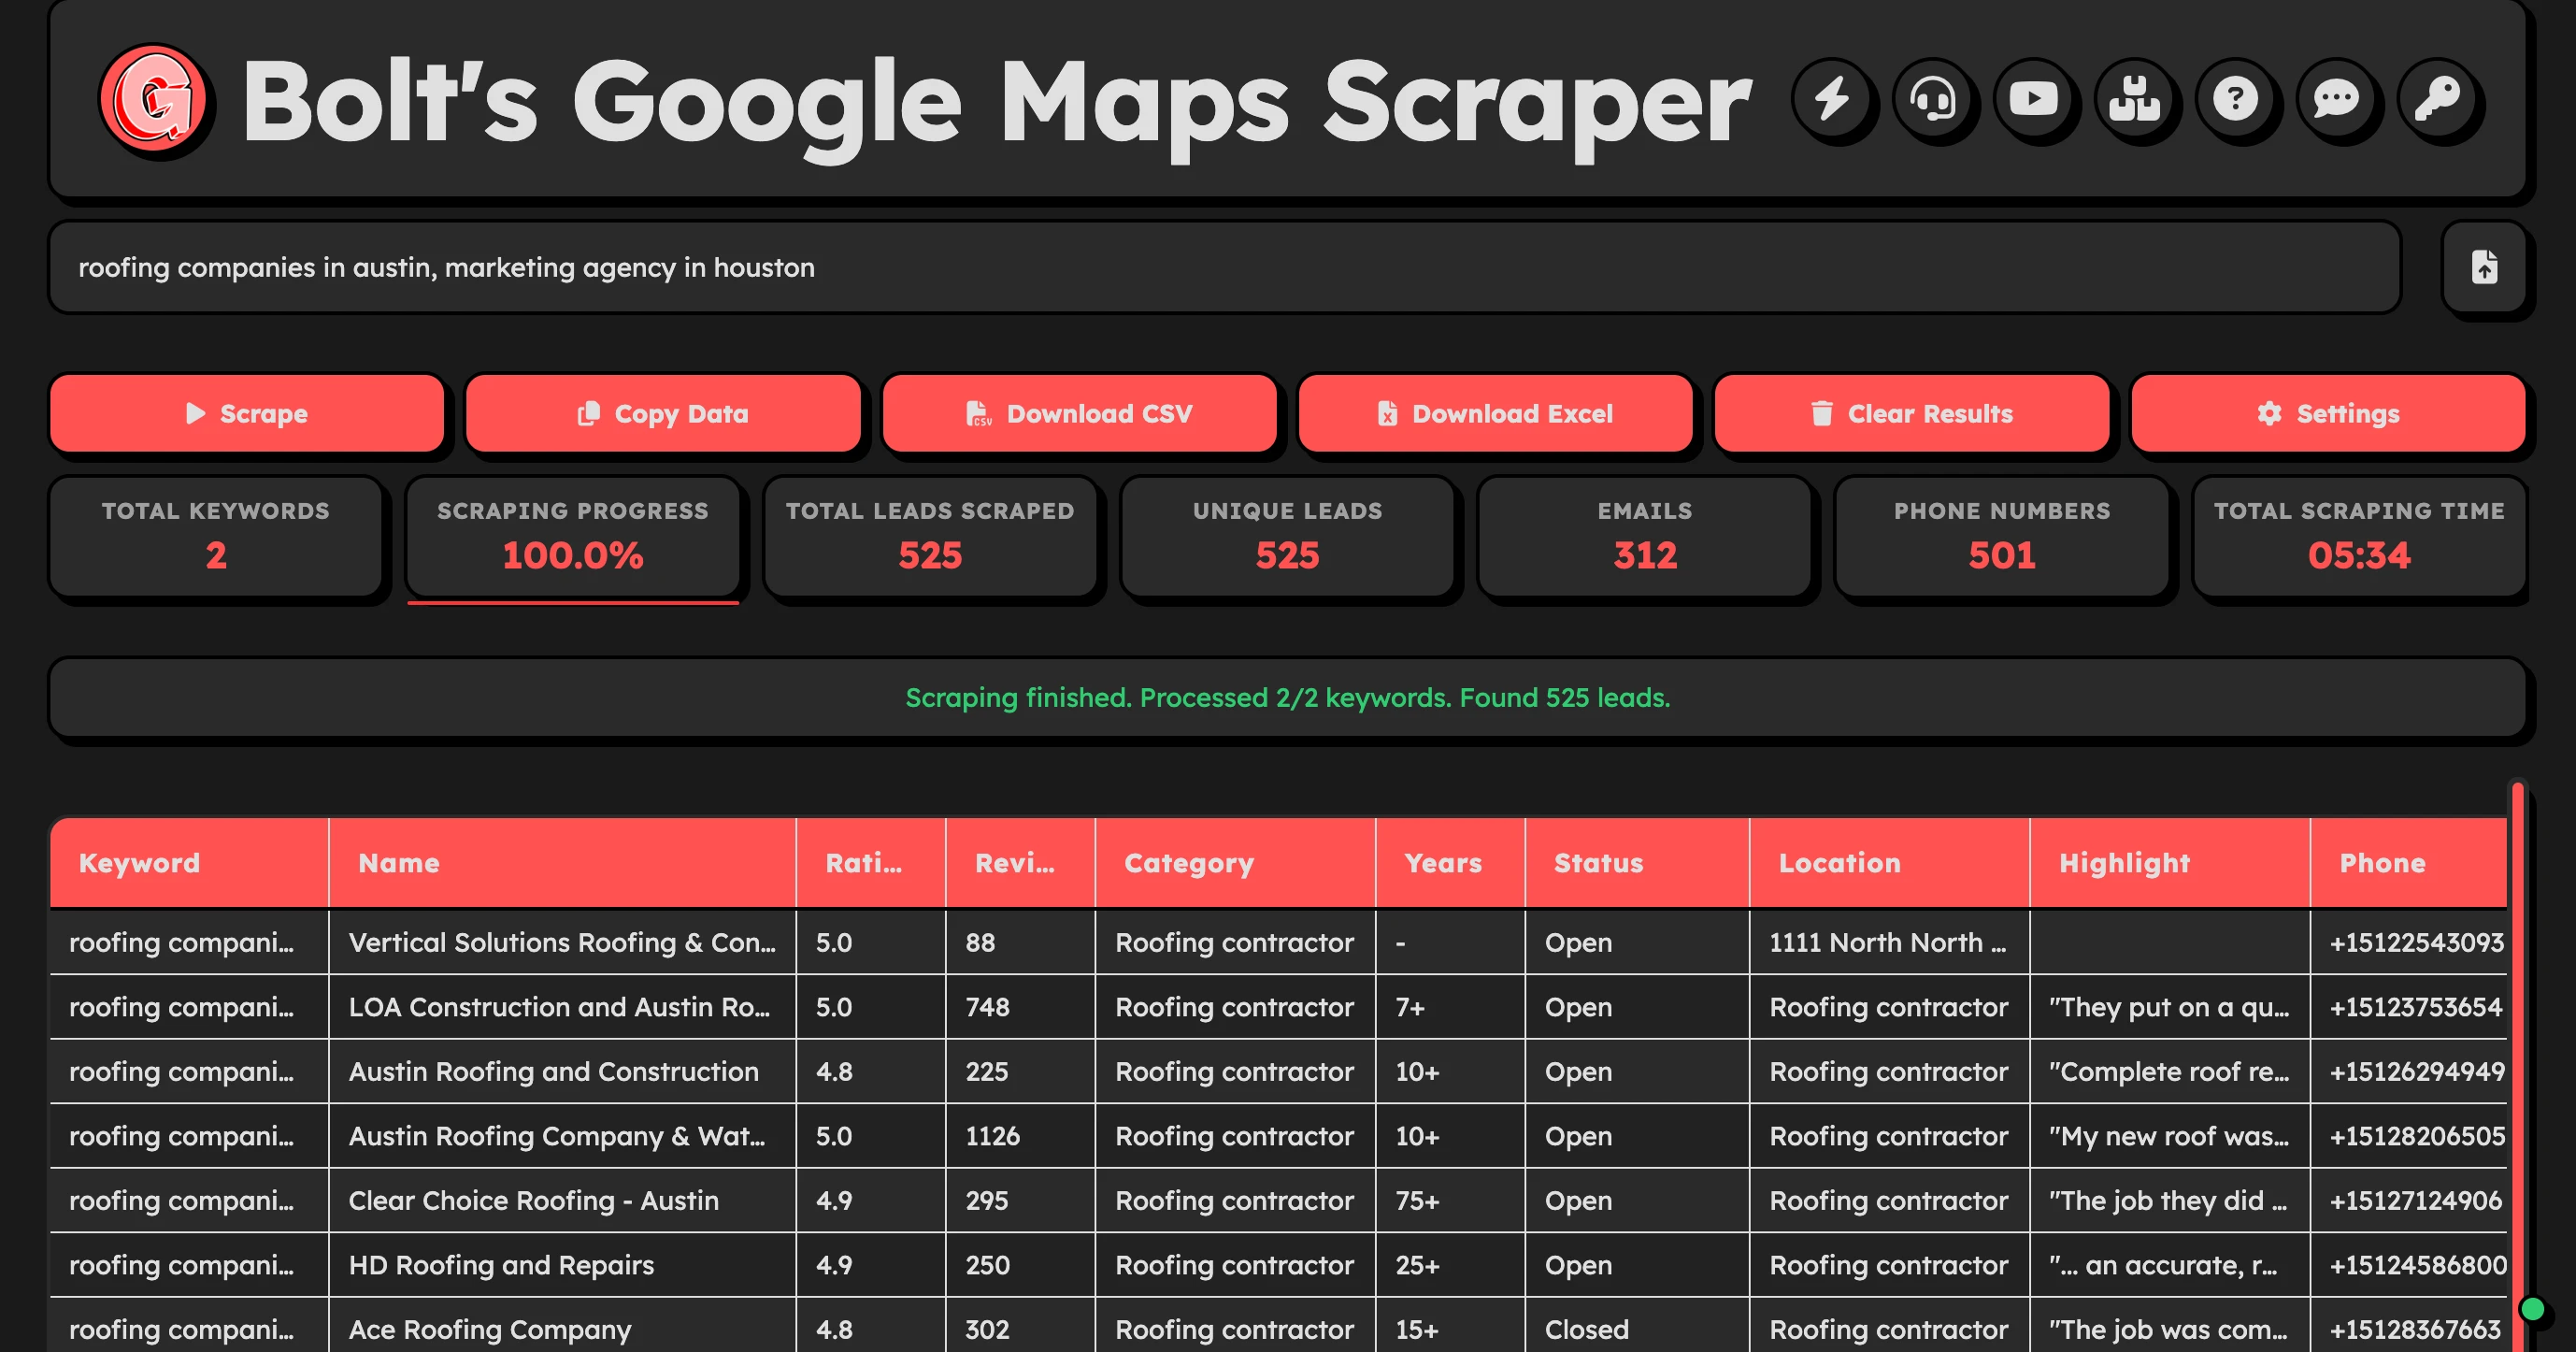
Task: Click the lightning bolt icon in header
Action: click(1832, 99)
